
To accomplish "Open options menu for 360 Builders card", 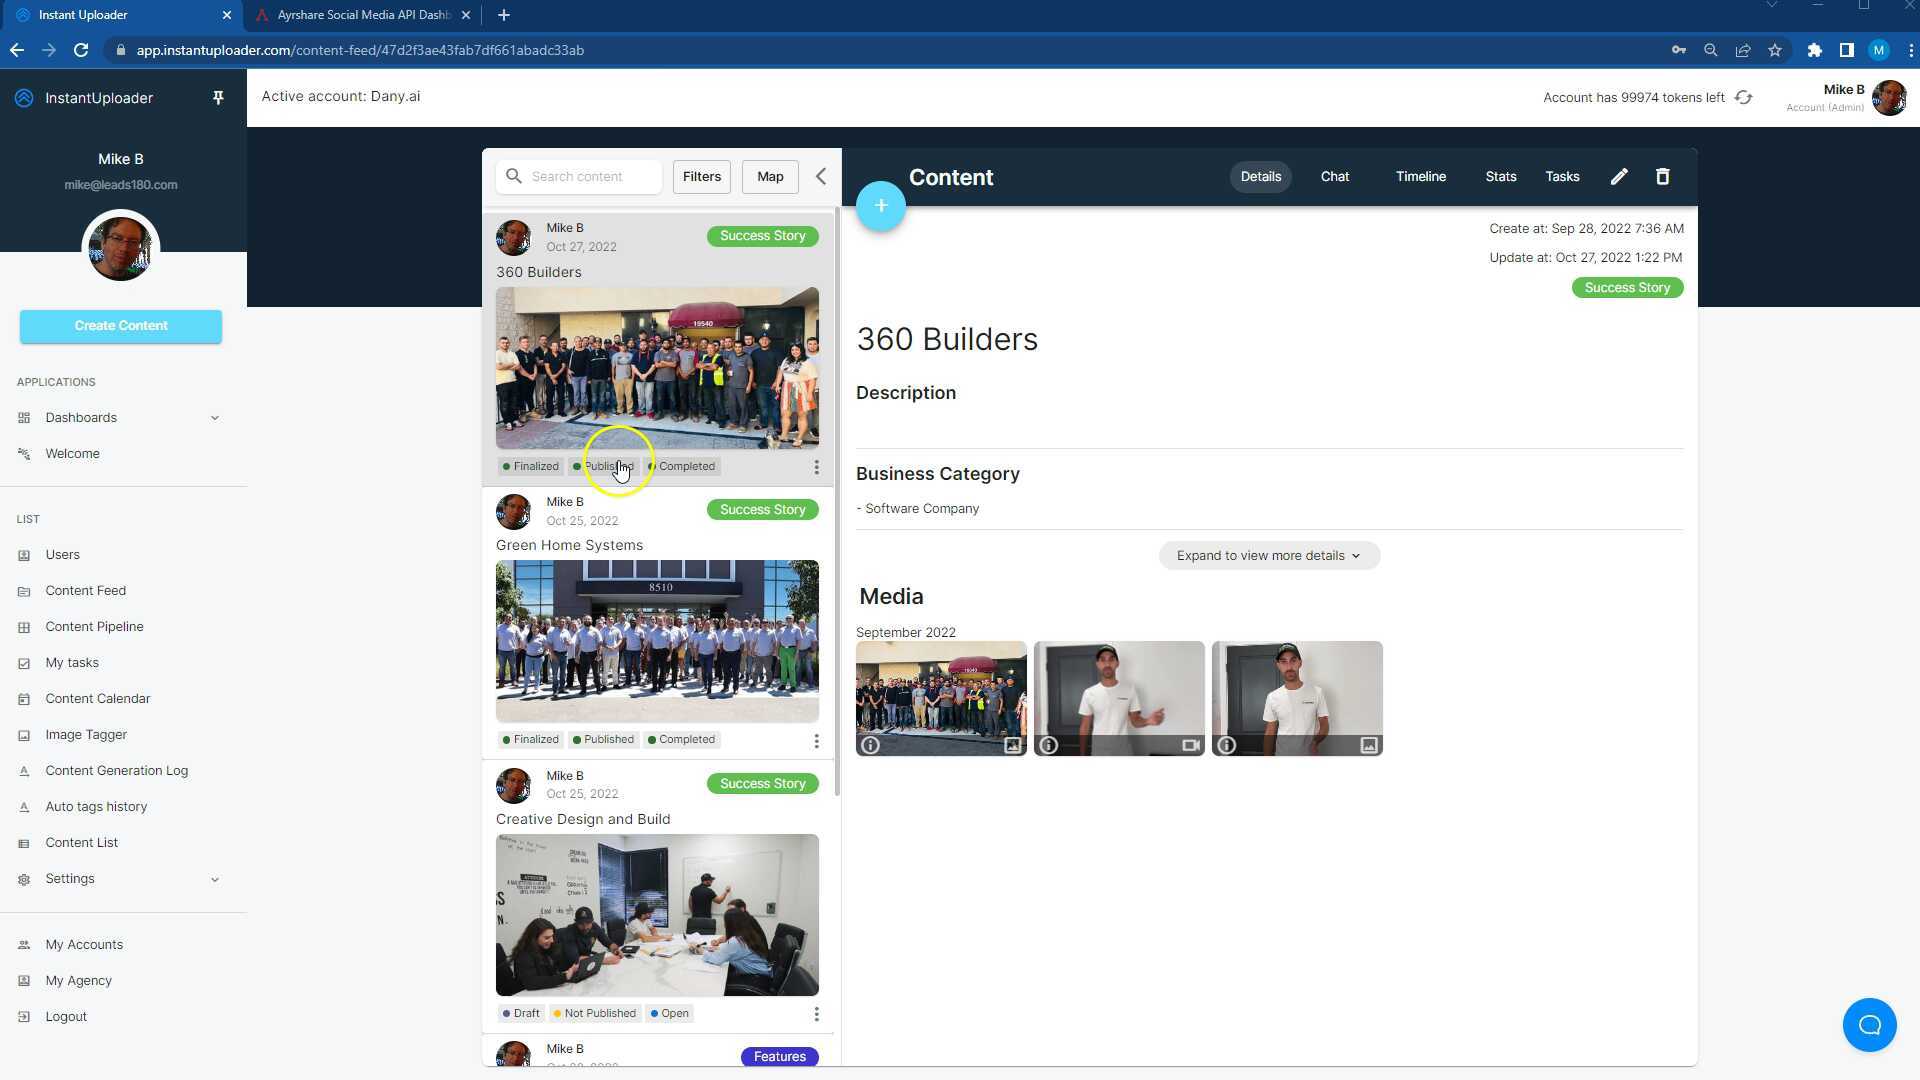I will pyautogui.click(x=816, y=467).
